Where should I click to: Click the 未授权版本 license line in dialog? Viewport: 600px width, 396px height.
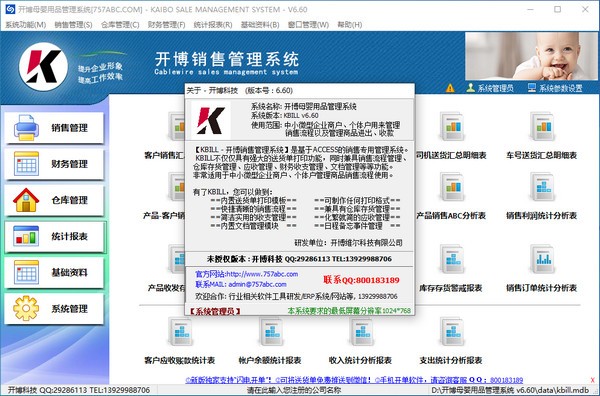[x=299, y=259]
